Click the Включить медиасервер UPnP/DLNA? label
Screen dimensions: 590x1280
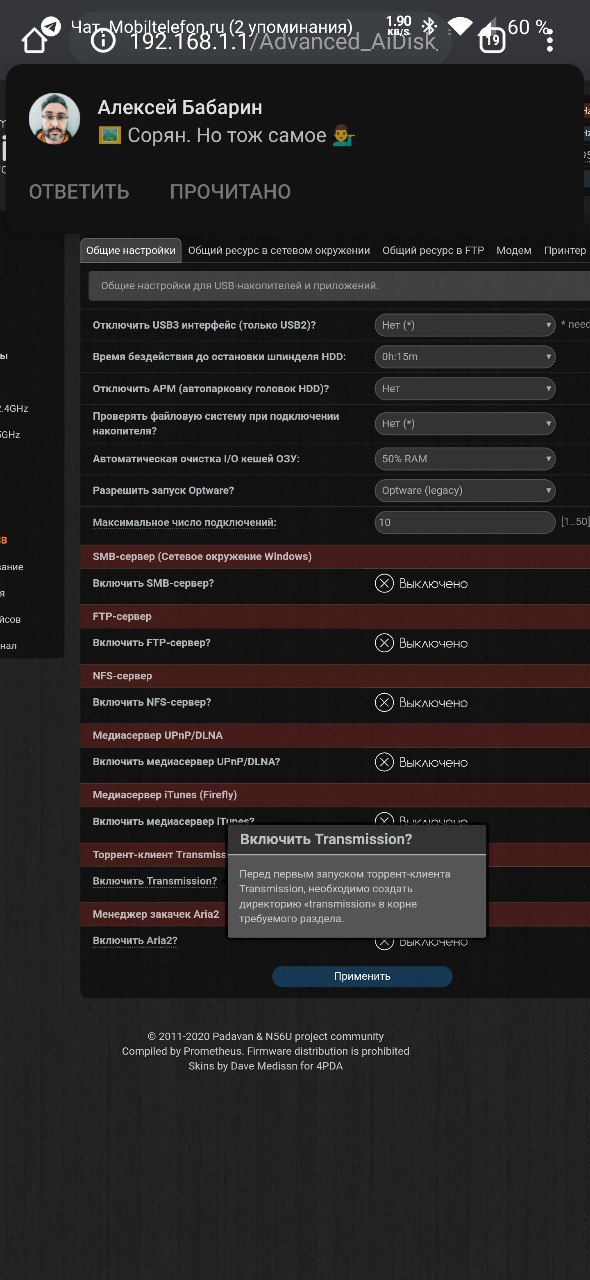(186, 762)
